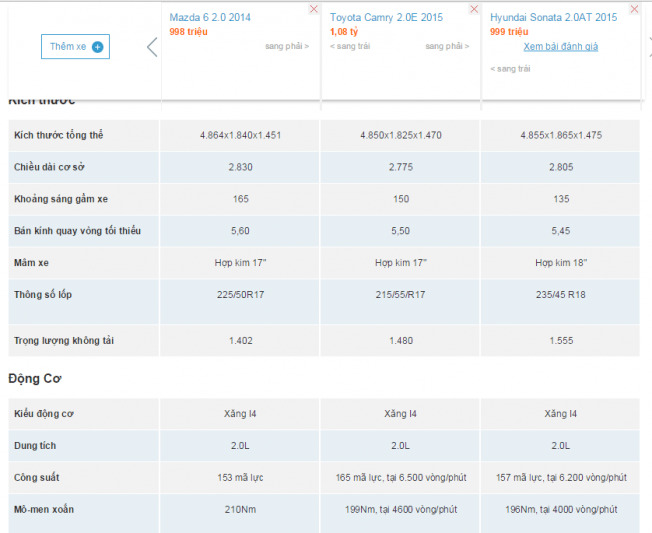
Task: Move Mazda 6 column with sang phải
Action: click(x=287, y=46)
